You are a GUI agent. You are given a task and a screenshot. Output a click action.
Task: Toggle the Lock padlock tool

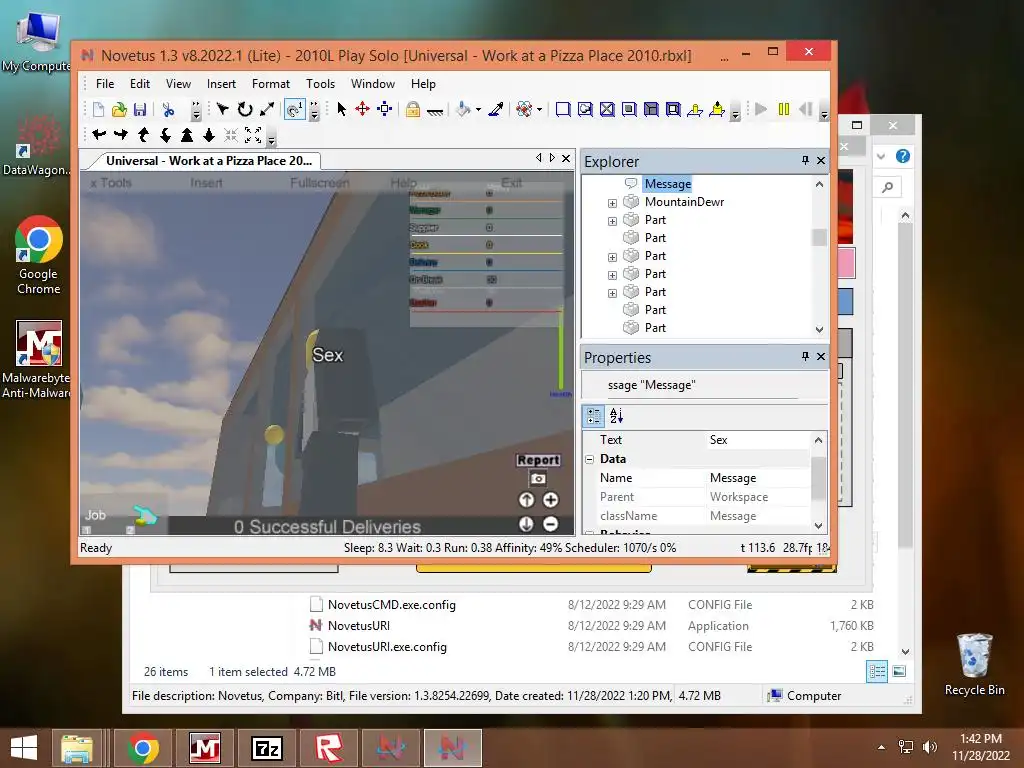point(413,109)
